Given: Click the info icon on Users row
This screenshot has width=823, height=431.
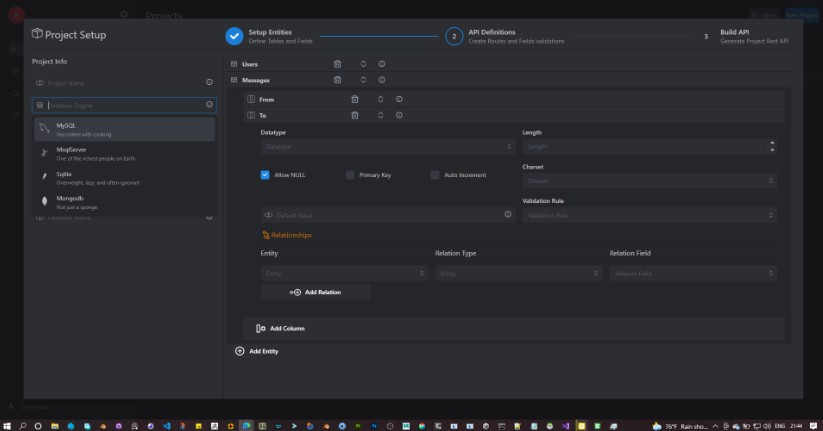Looking at the screenshot, I should click(x=382, y=64).
